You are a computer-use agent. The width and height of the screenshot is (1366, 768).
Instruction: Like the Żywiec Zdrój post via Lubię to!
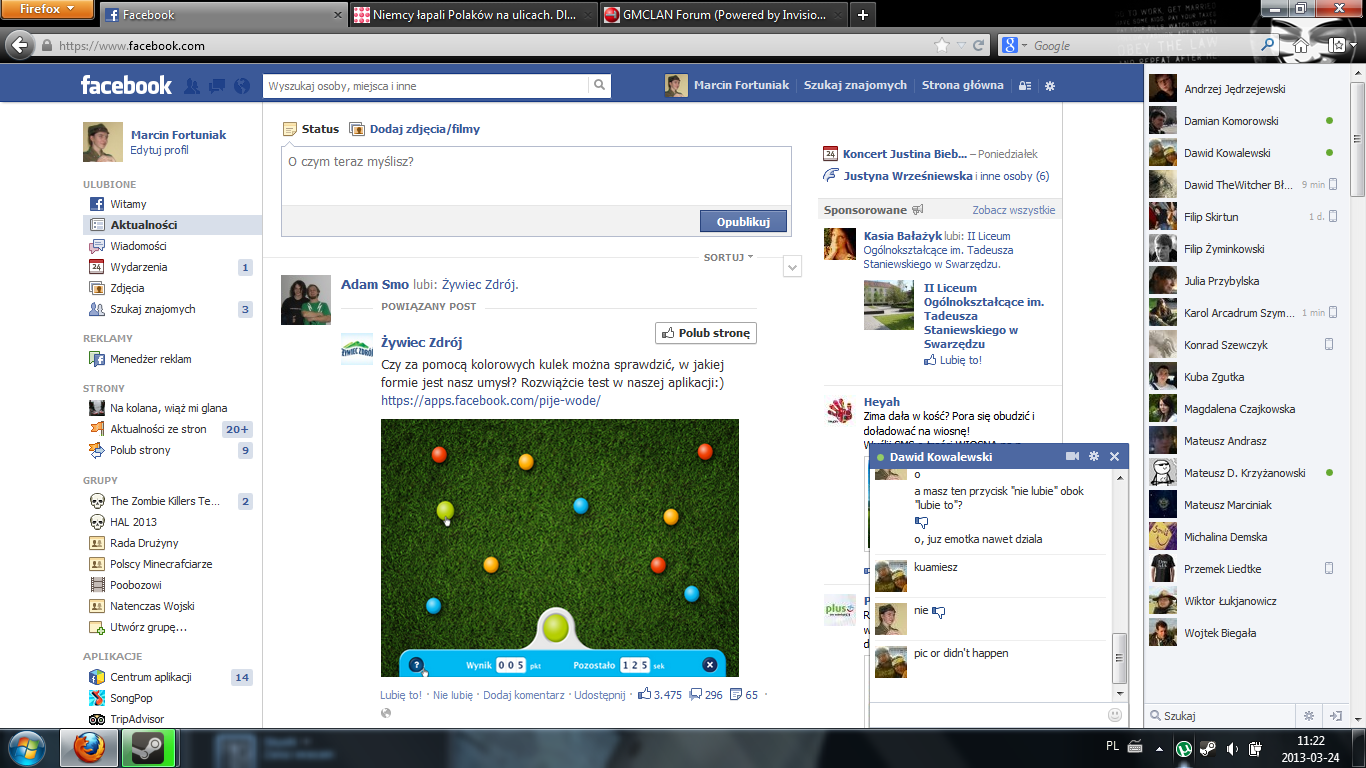pyautogui.click(x=401, y=695)
